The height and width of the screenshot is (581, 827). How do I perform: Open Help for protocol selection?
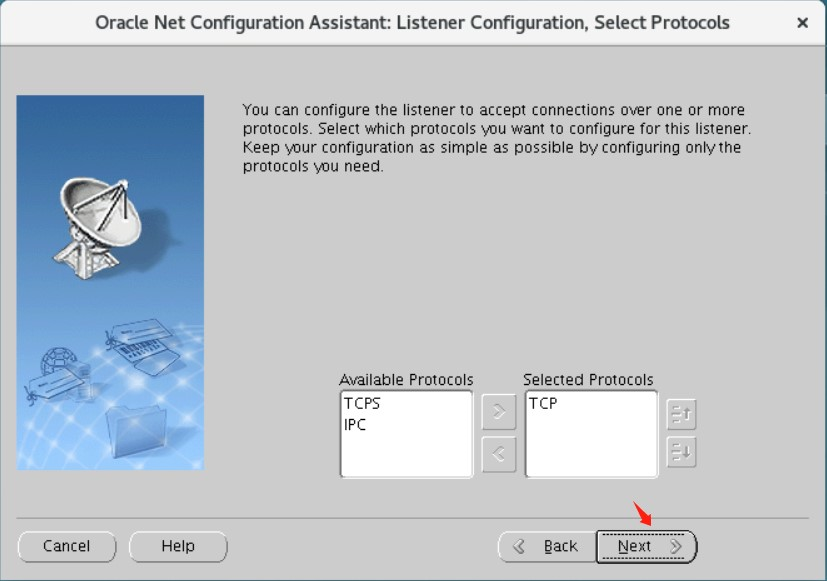(178, 546)
